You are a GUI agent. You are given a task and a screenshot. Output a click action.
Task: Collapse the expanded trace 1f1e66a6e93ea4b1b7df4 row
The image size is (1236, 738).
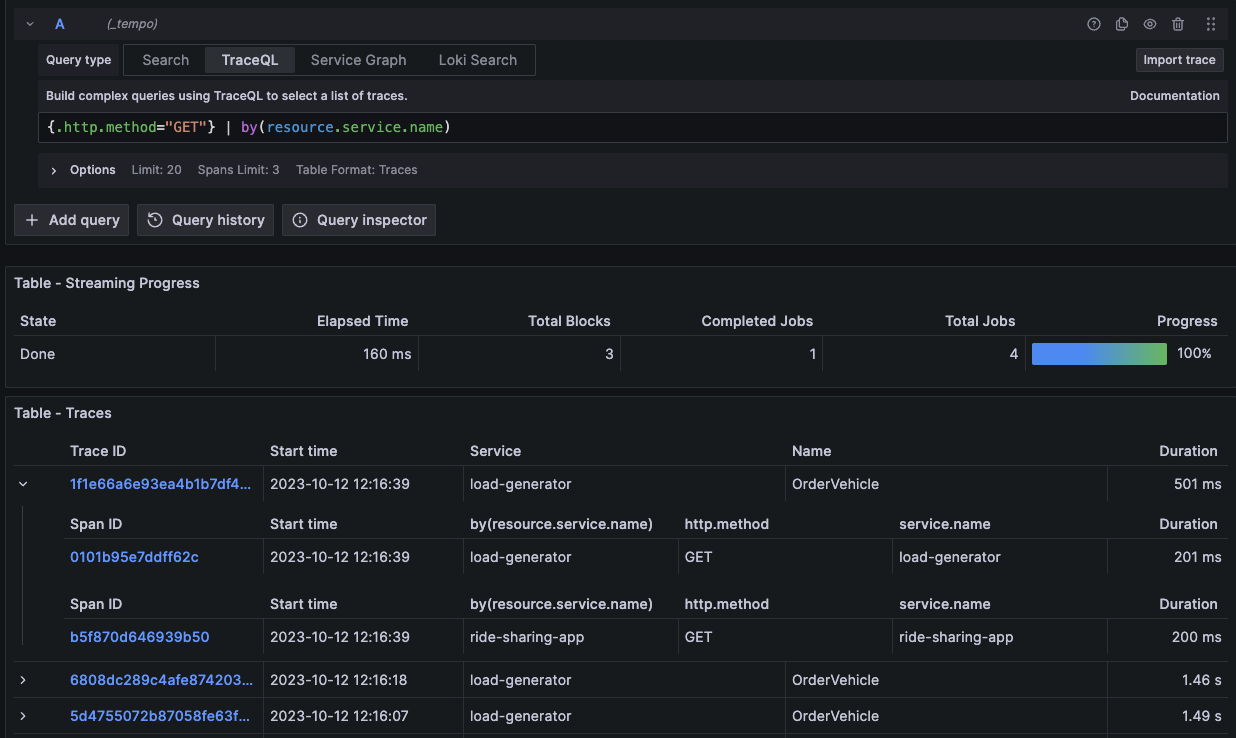23,483
